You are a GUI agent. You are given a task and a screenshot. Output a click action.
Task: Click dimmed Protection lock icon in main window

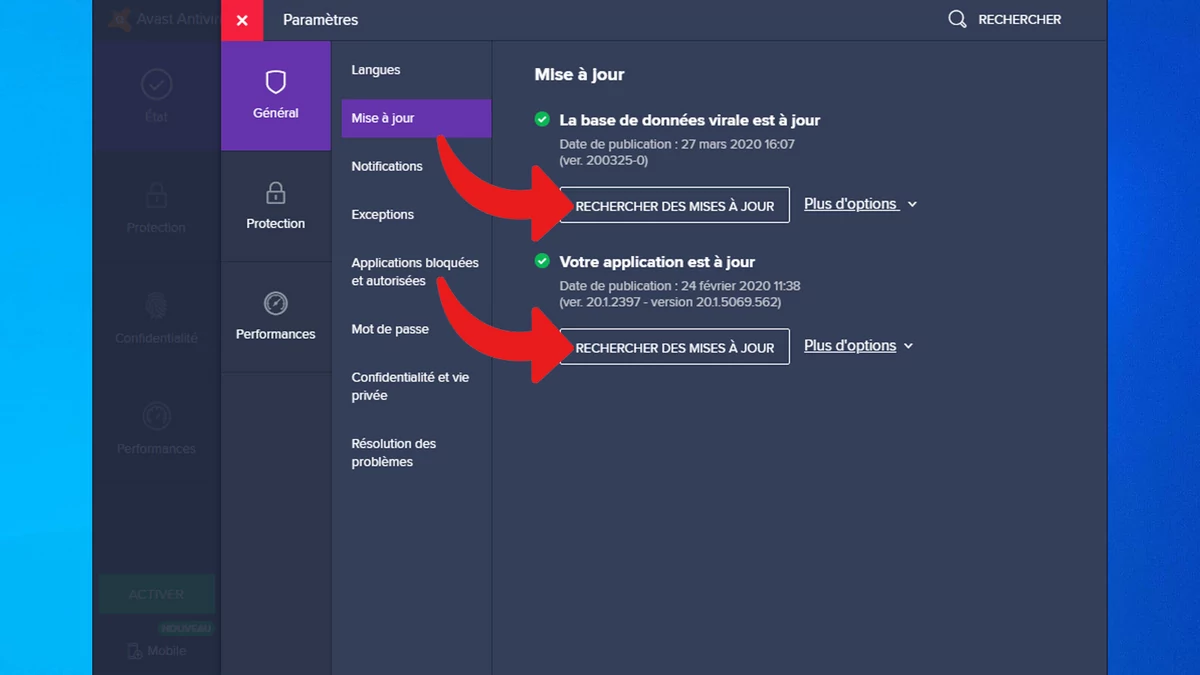(156, 194)
